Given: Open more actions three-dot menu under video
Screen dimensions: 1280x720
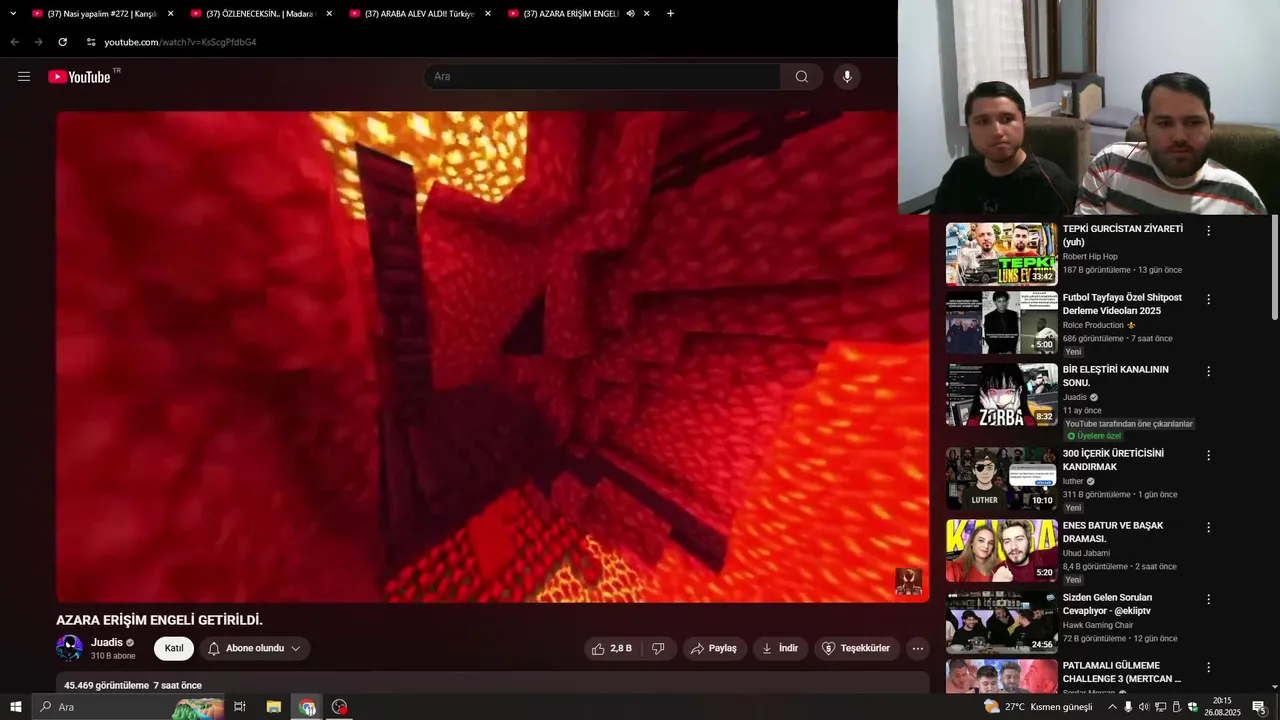Looking at the screenshot, I should click(x=917, y=648).
